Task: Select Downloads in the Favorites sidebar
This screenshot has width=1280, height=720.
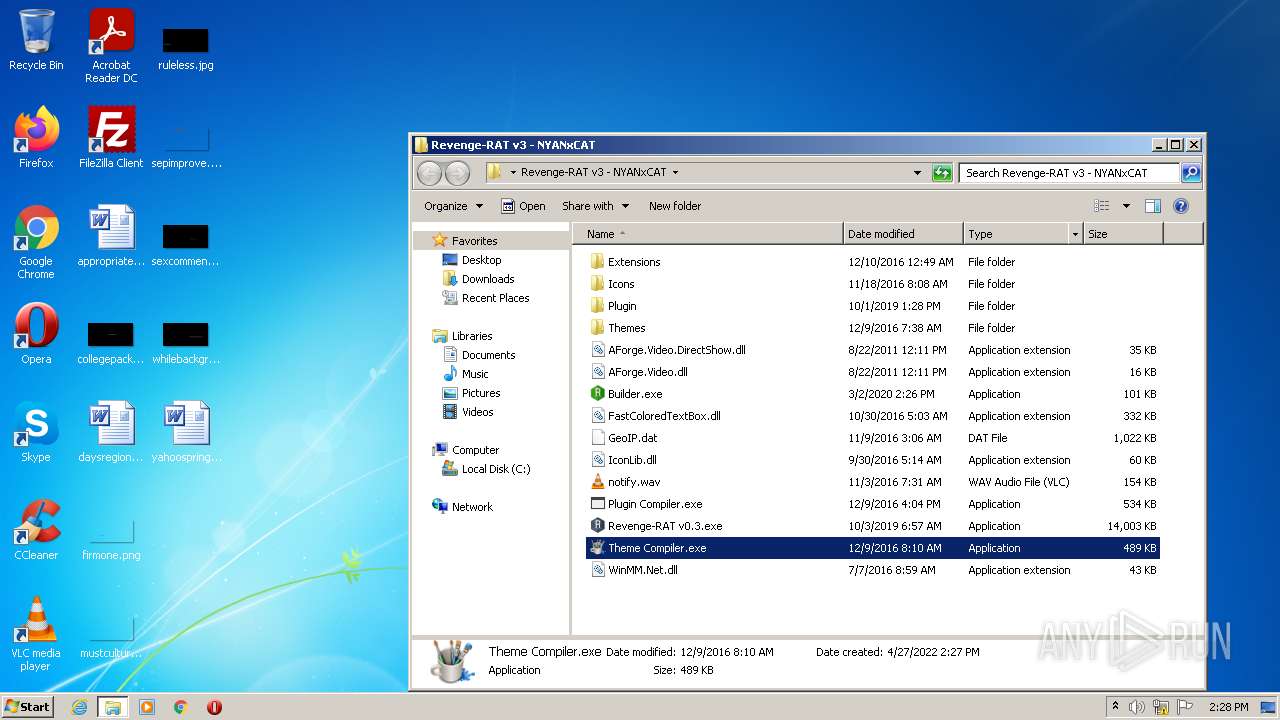Action: (x=487, y=279)
